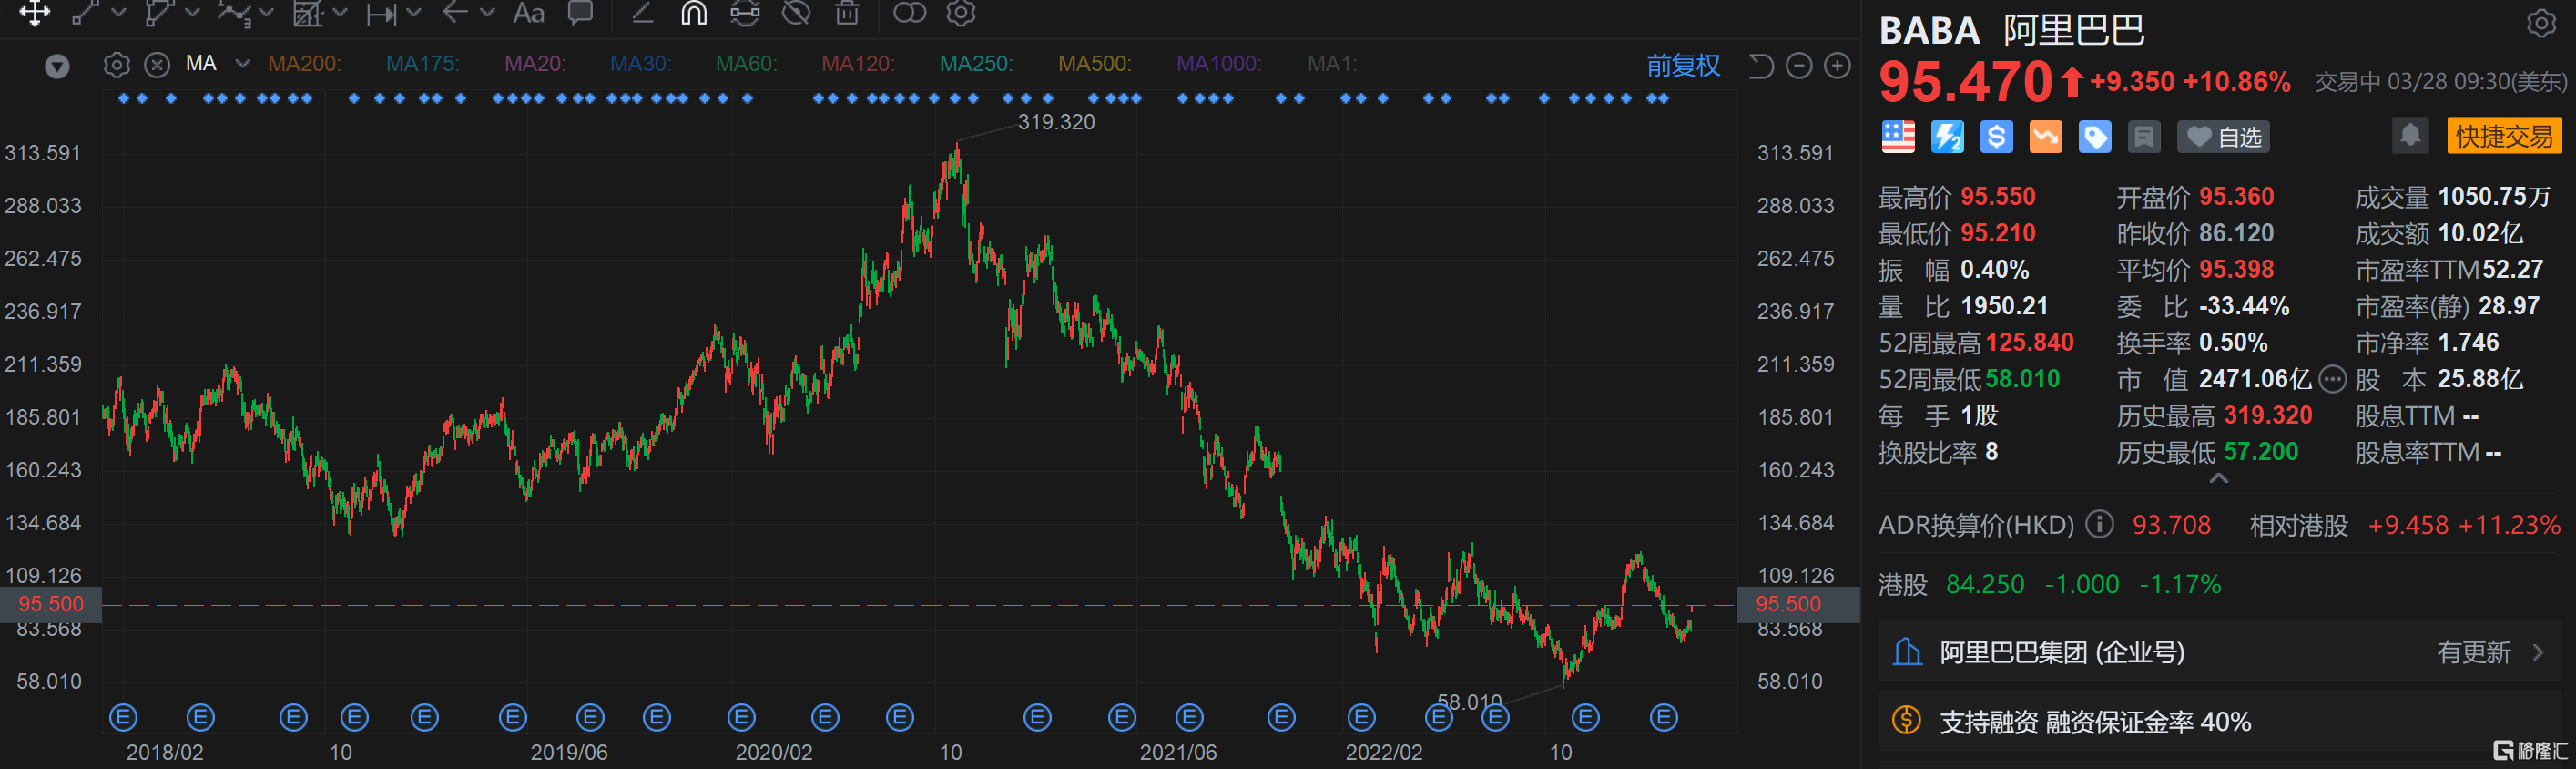
Task: Click the earliest earnings E marker
Action: [x=123, y=717]
